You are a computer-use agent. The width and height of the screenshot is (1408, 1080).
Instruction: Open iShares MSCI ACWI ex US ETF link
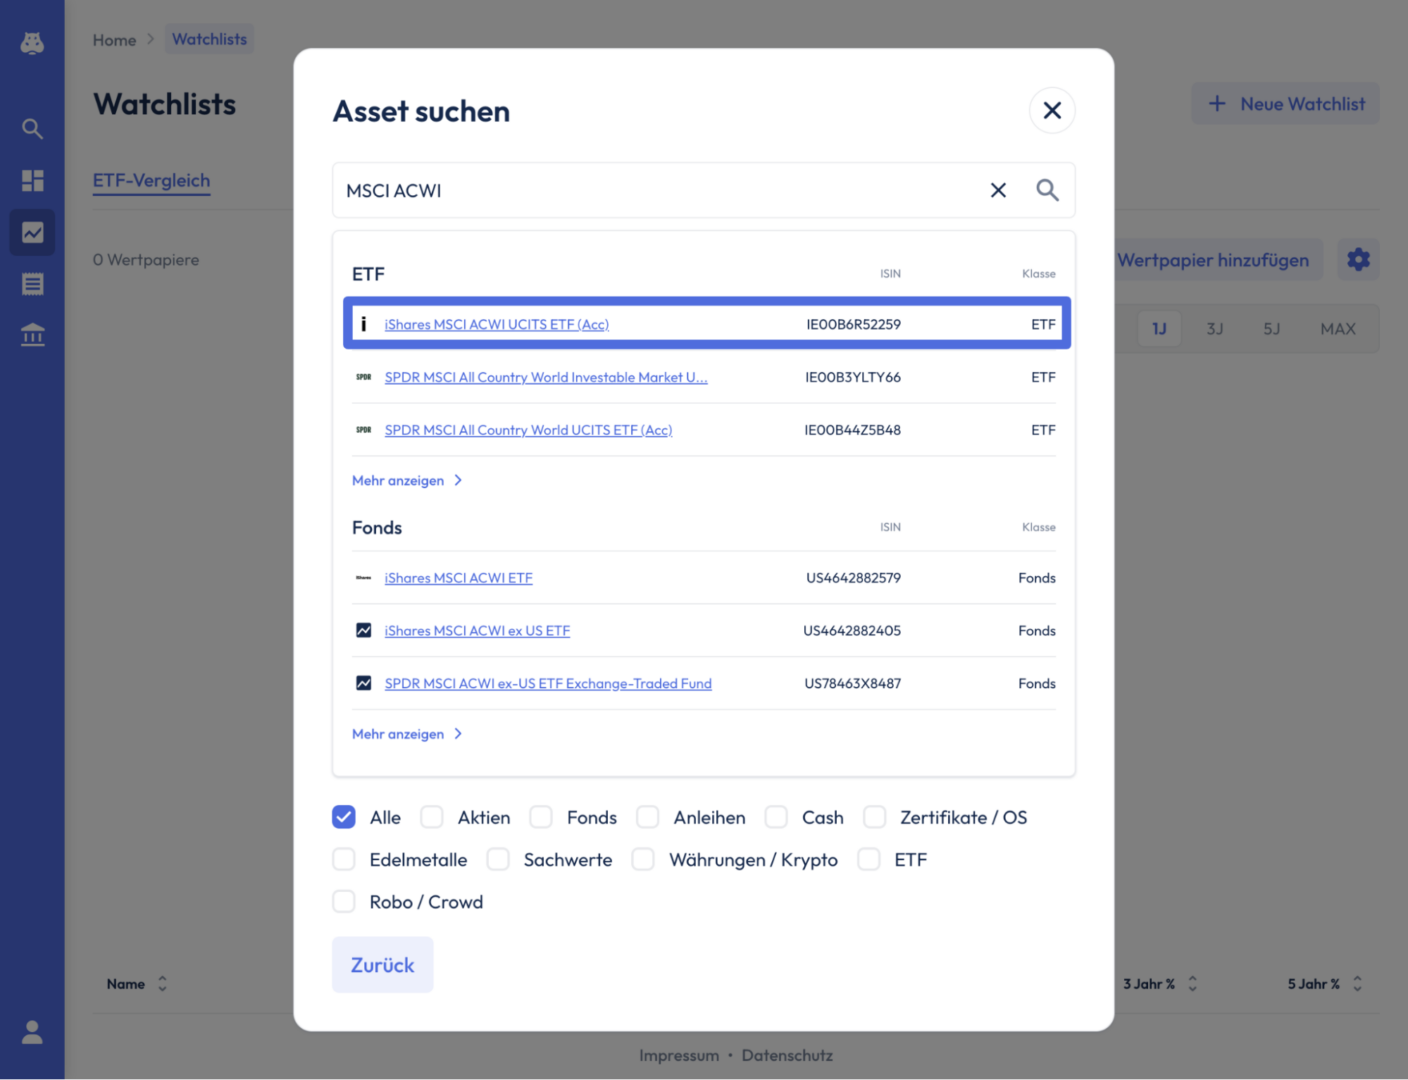click(477, 631)
